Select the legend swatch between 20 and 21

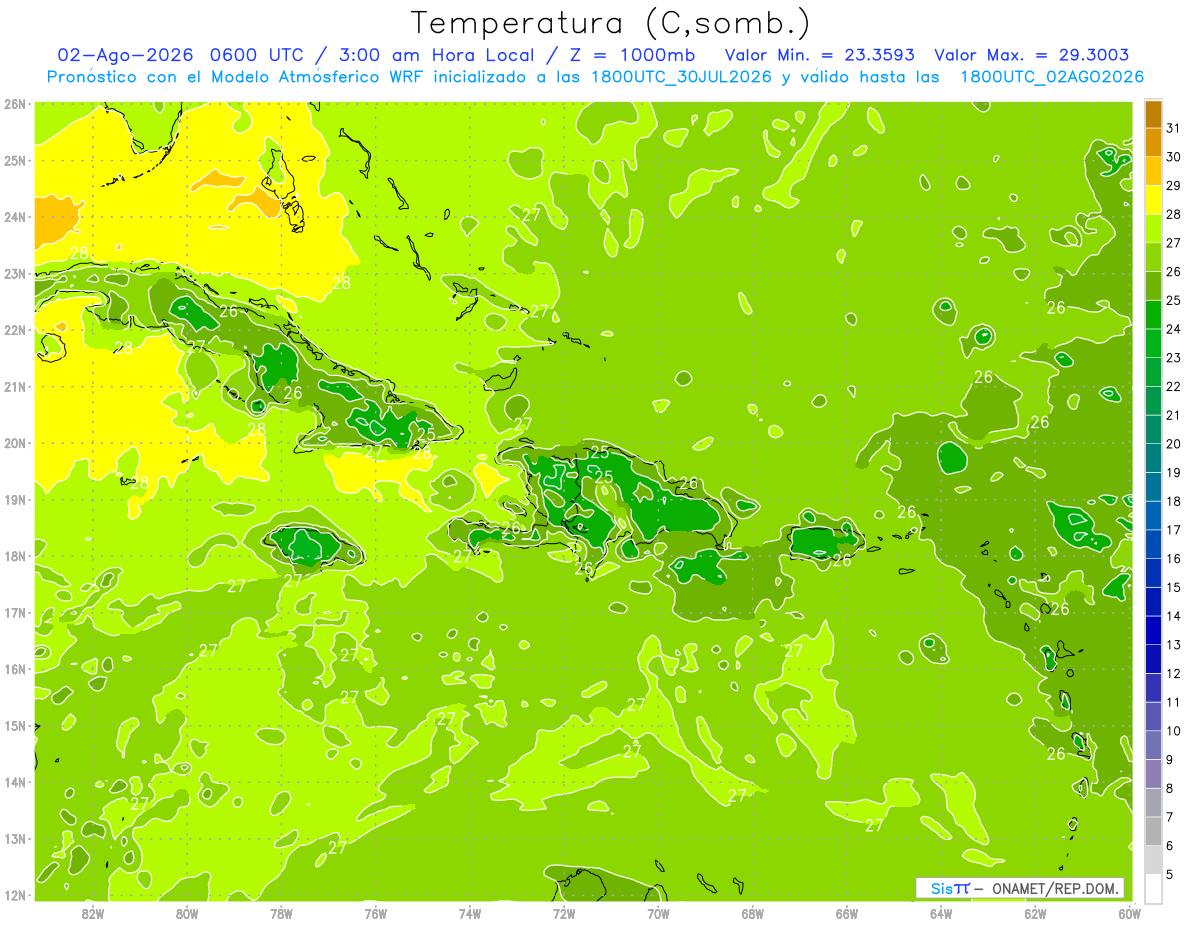[1153, 430]
